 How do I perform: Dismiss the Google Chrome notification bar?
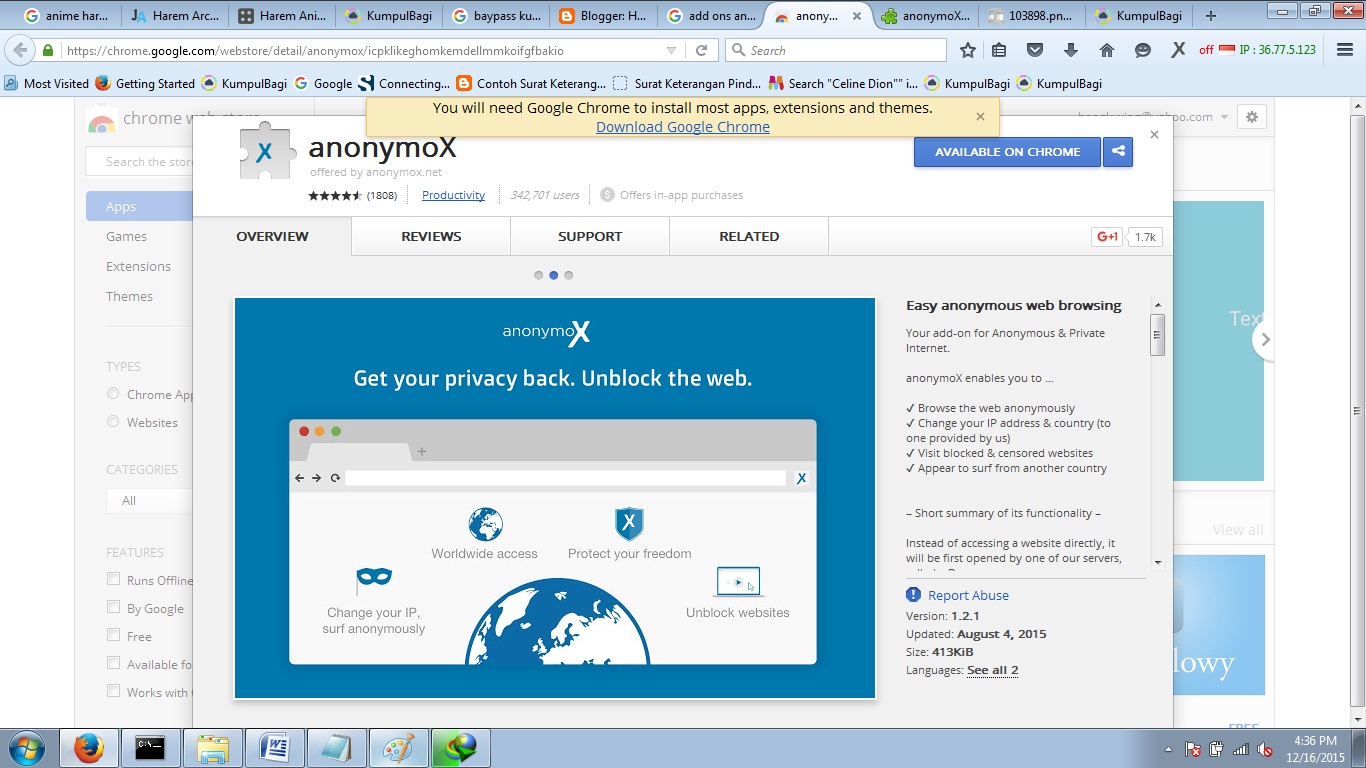coord(980,117)
